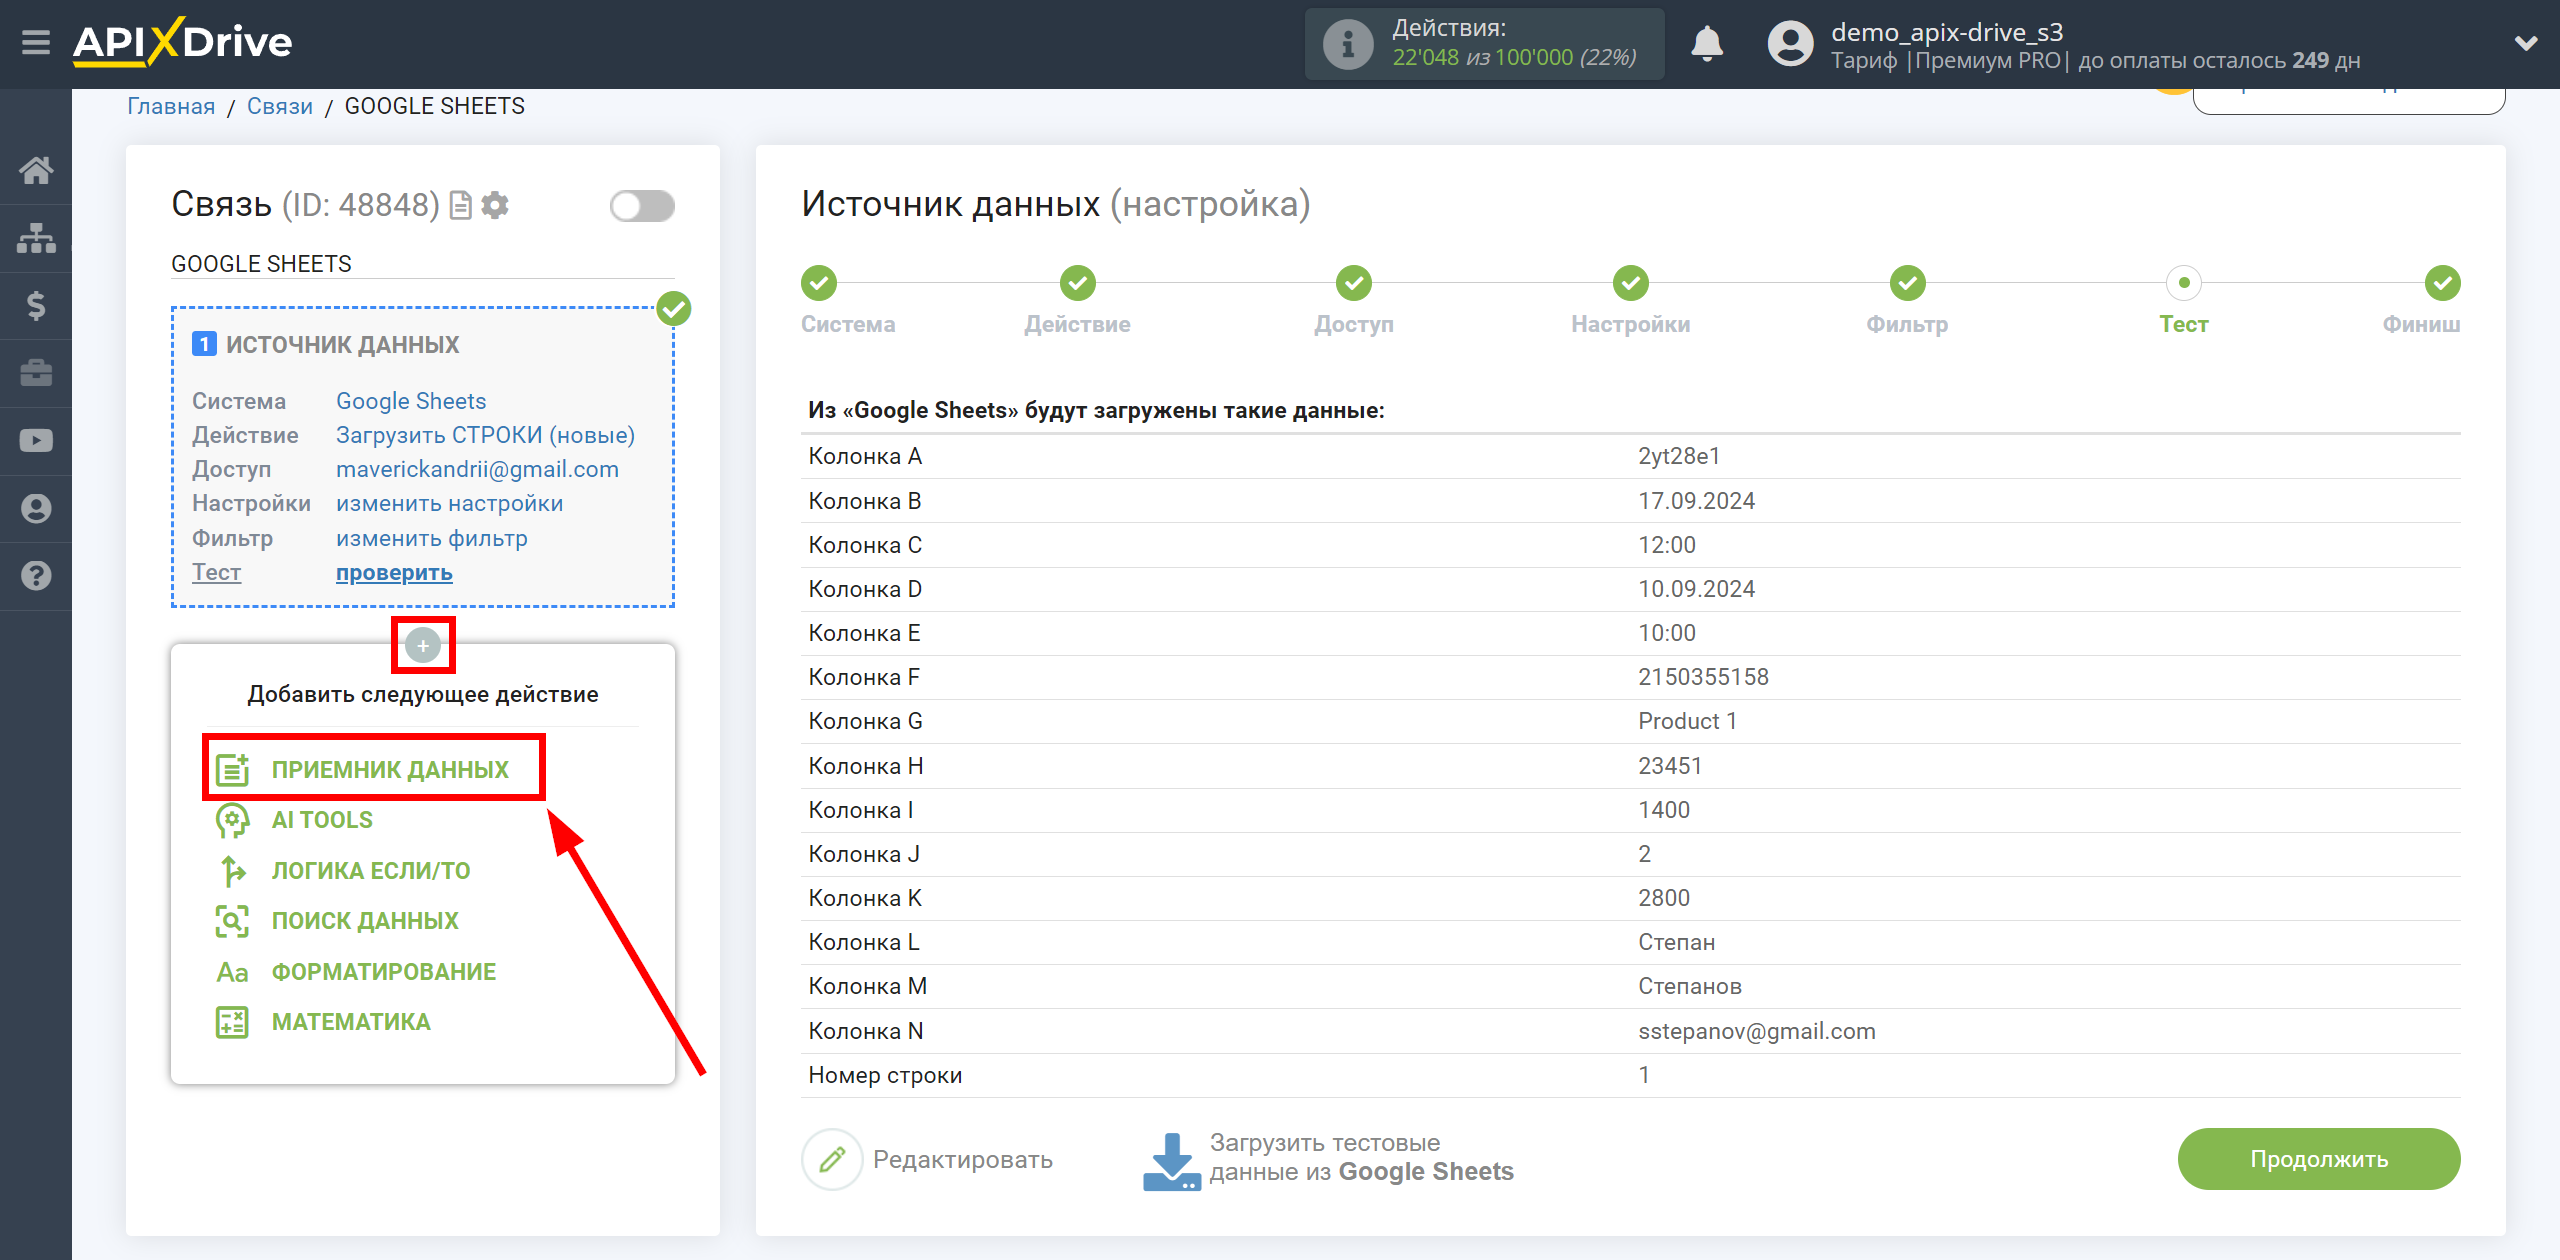The height and width of the screenshot is (1260, 2560).
Task: Expand the account dropdown chevron
Action: (2526, 43)
